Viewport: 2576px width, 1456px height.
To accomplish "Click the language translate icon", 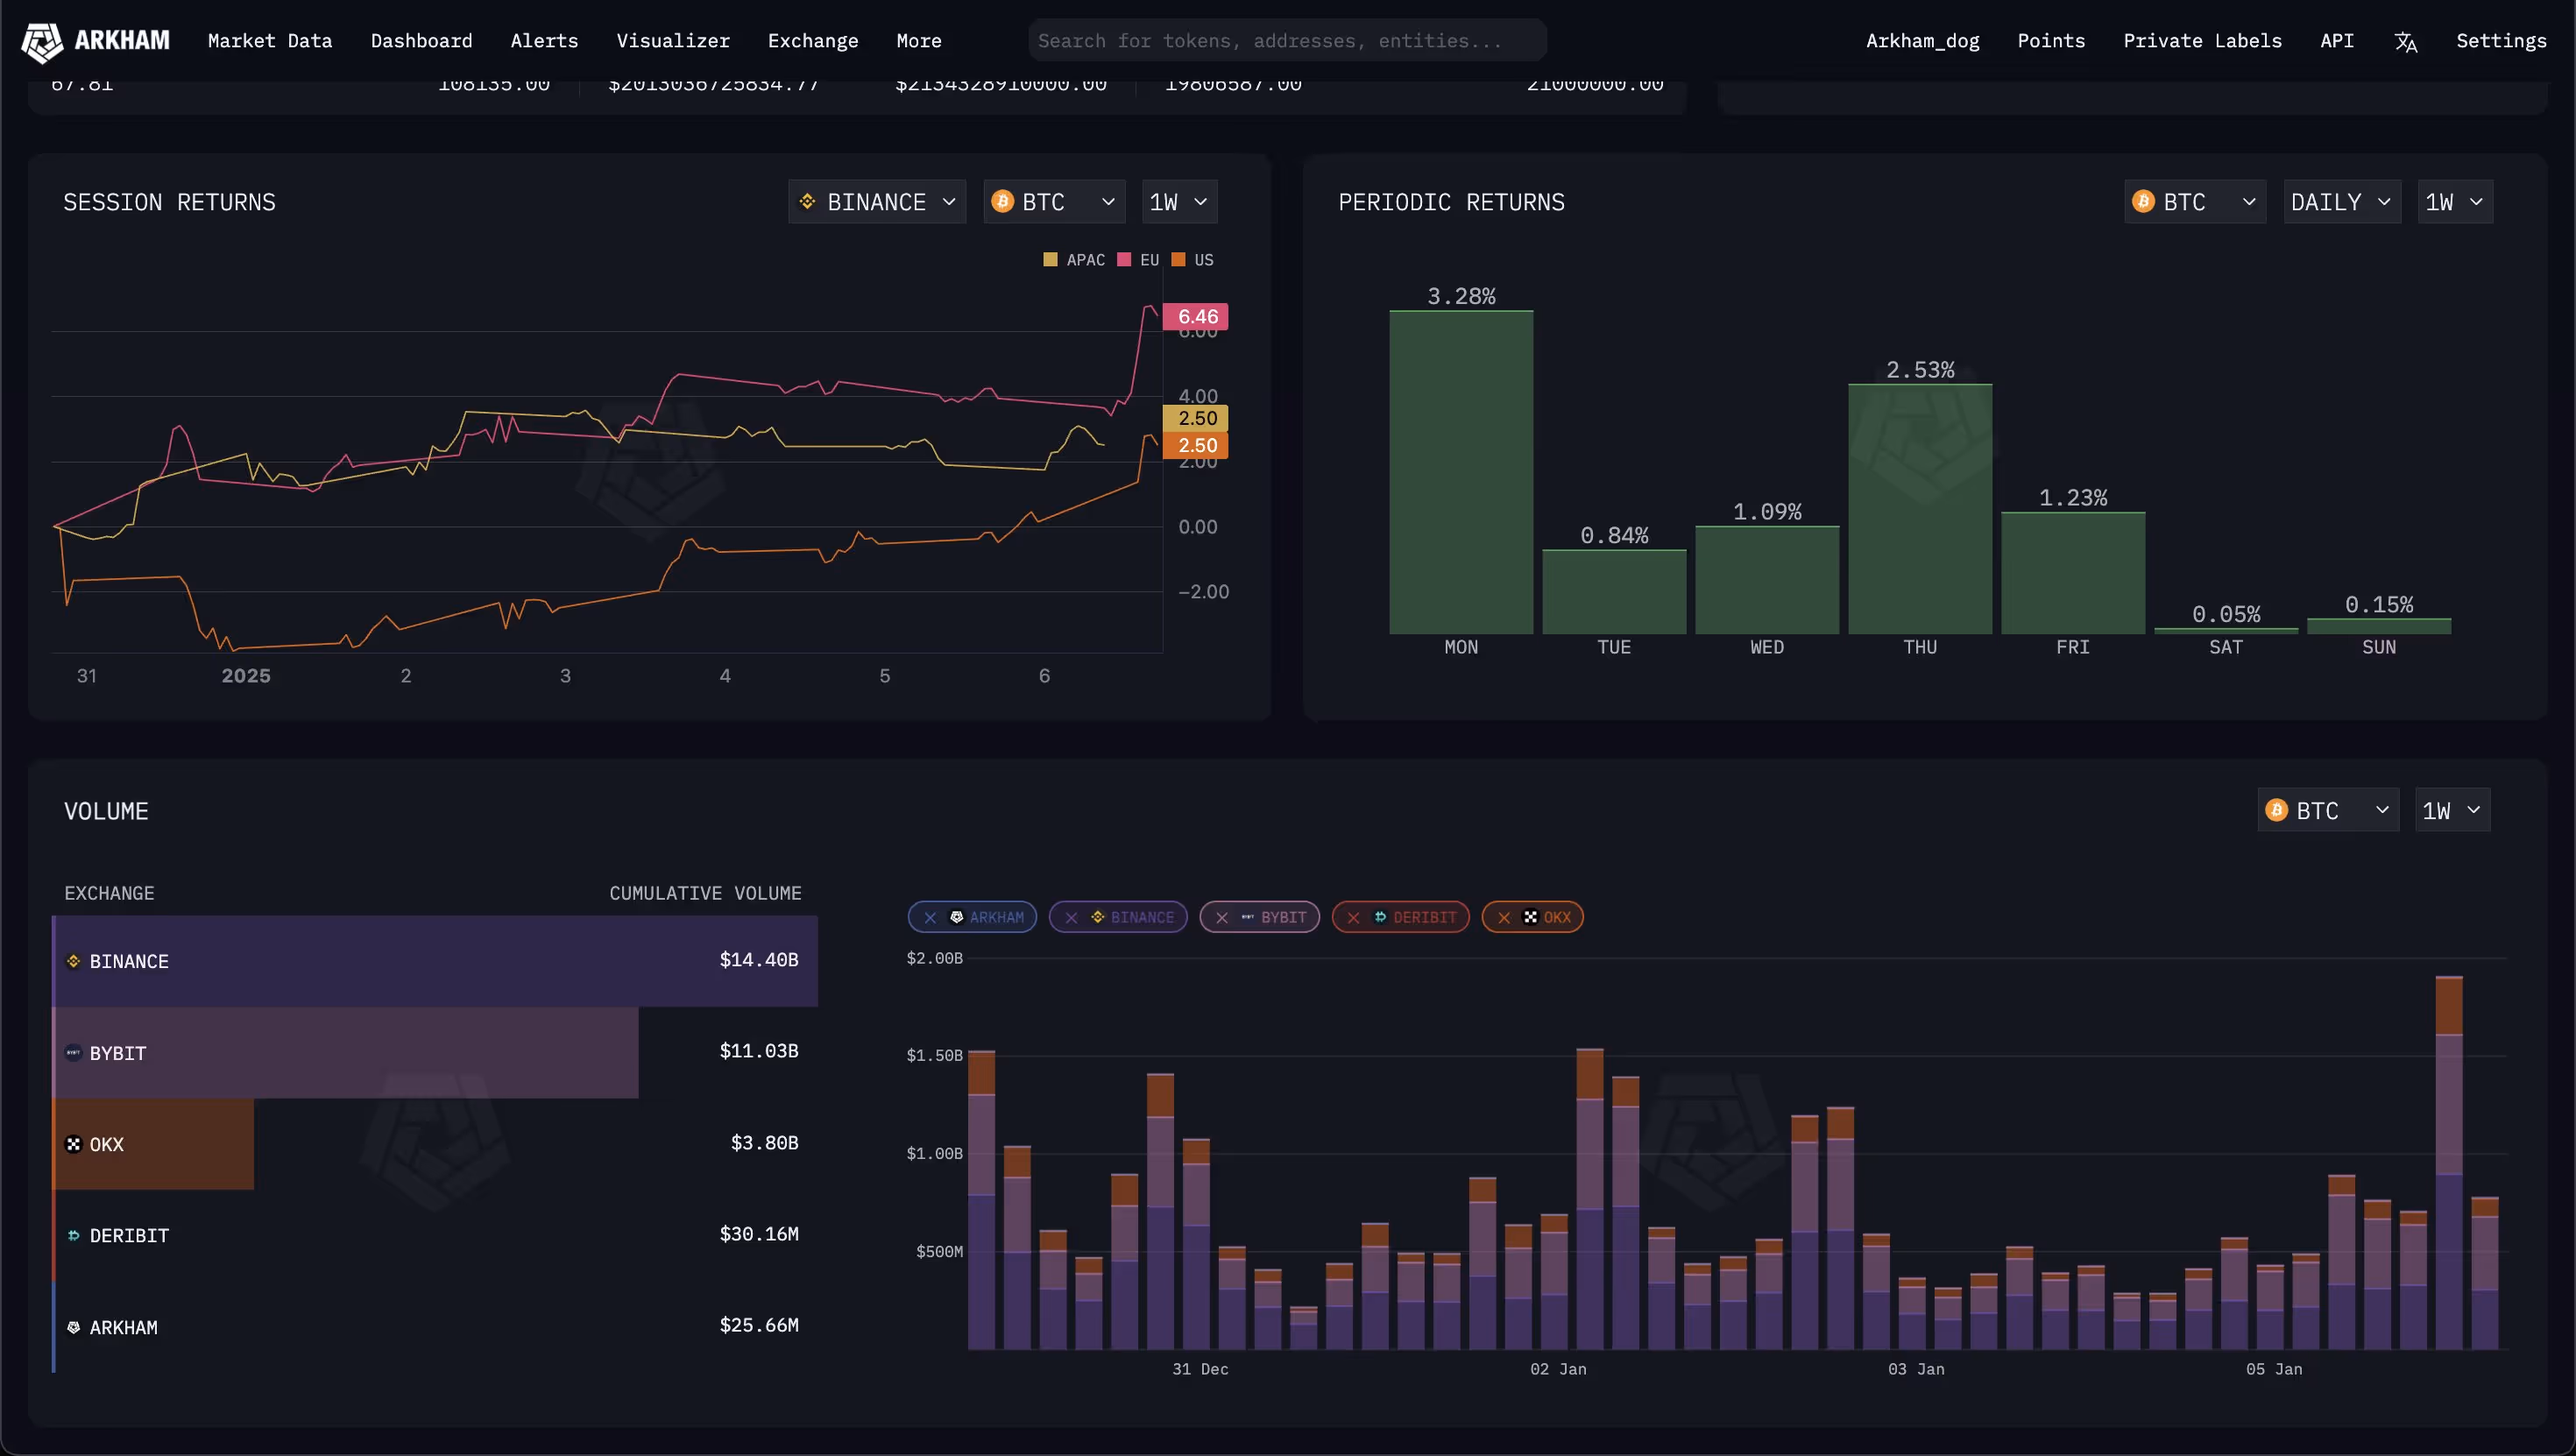I will coord(2405,42).
